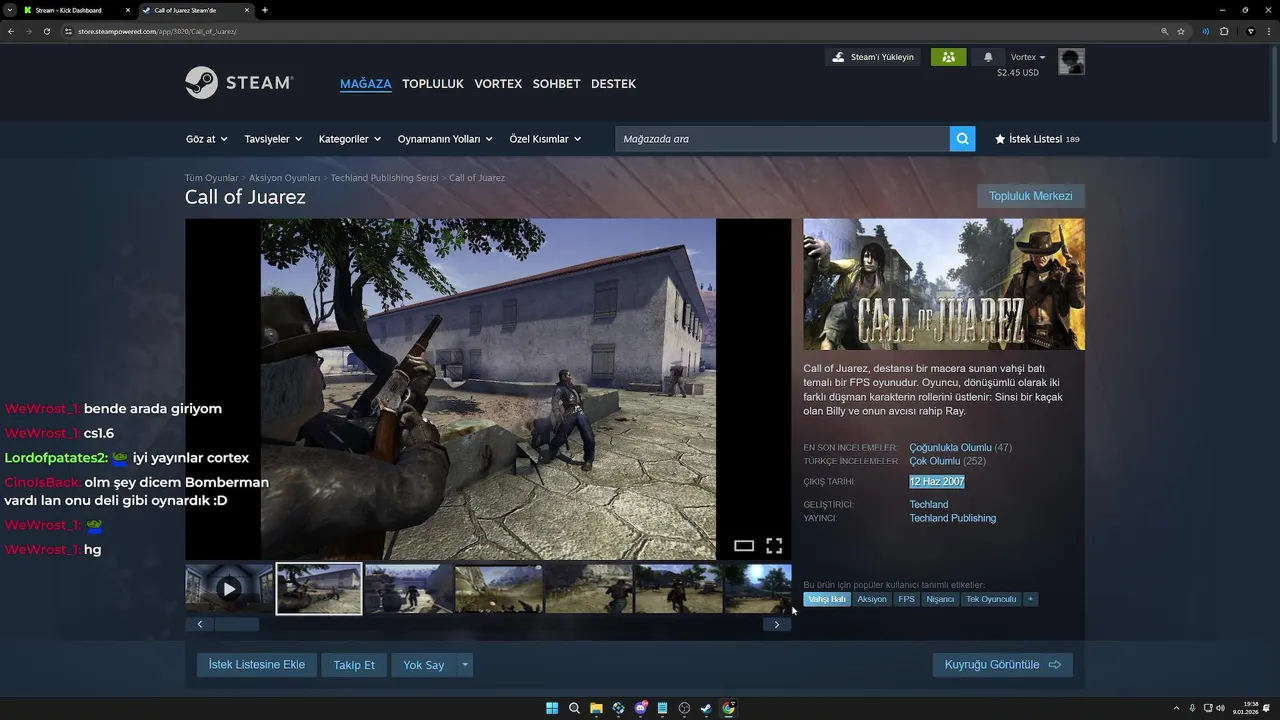This screenshot has height=720, width=1280.
Task: Expand the Özel Kısımlar dropdown
Action: tap(545, 139)
